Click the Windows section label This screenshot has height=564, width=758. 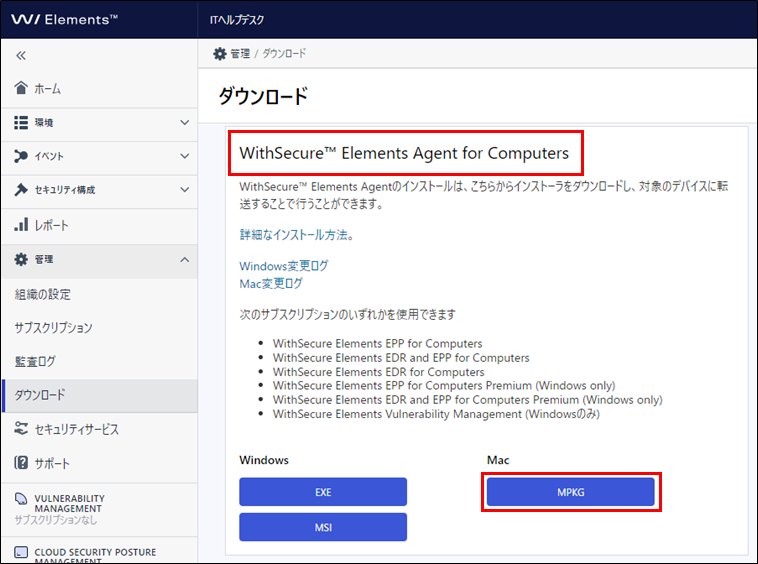coord(264,460)
